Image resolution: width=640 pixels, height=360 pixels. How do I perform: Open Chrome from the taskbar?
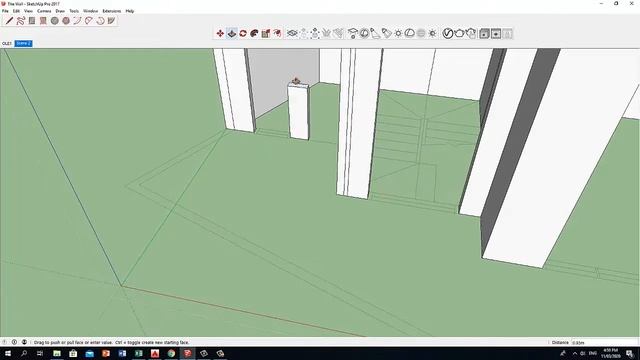point(171,353)
